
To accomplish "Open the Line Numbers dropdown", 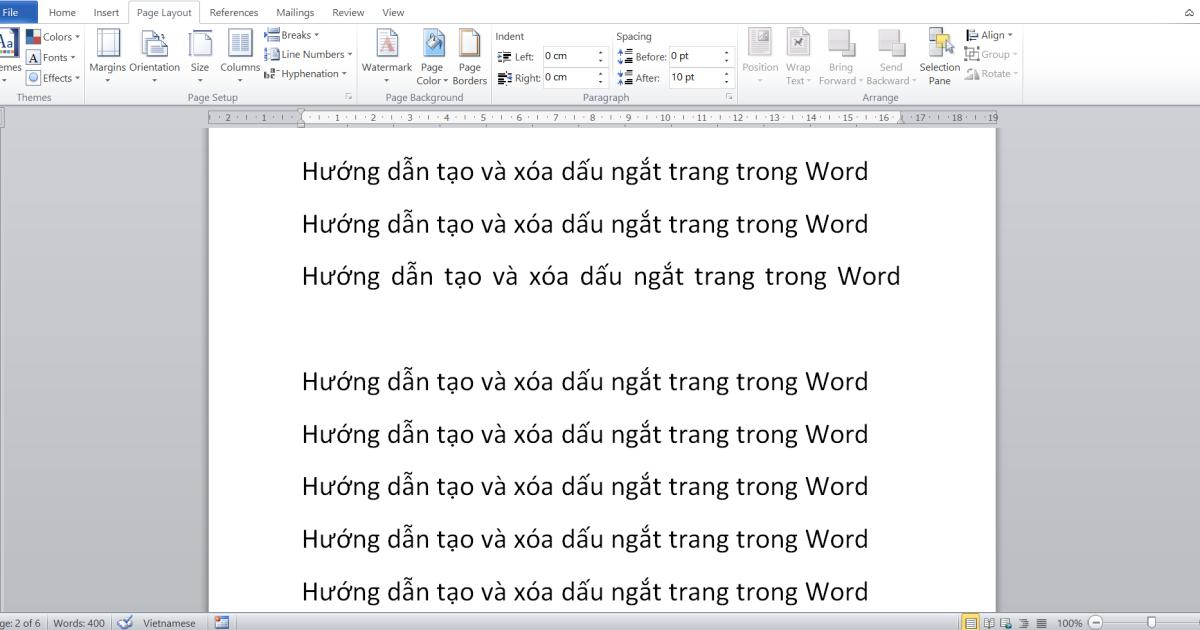I will pyautogui.click(x=309, y=54).
